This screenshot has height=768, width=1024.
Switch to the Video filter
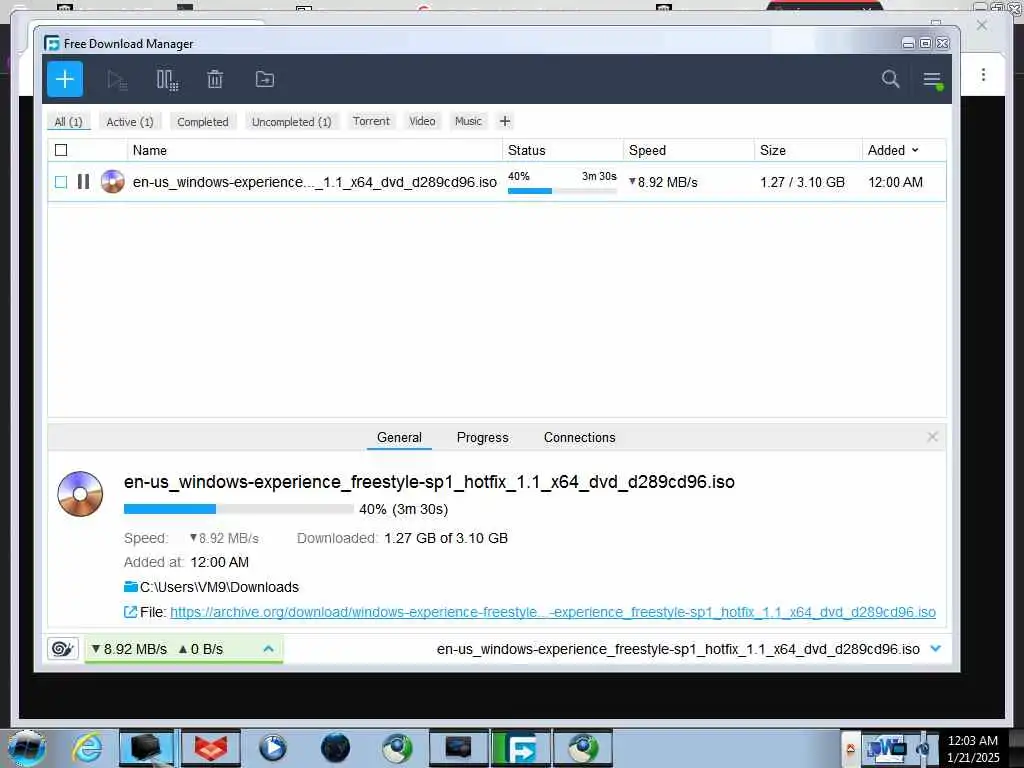422,121
